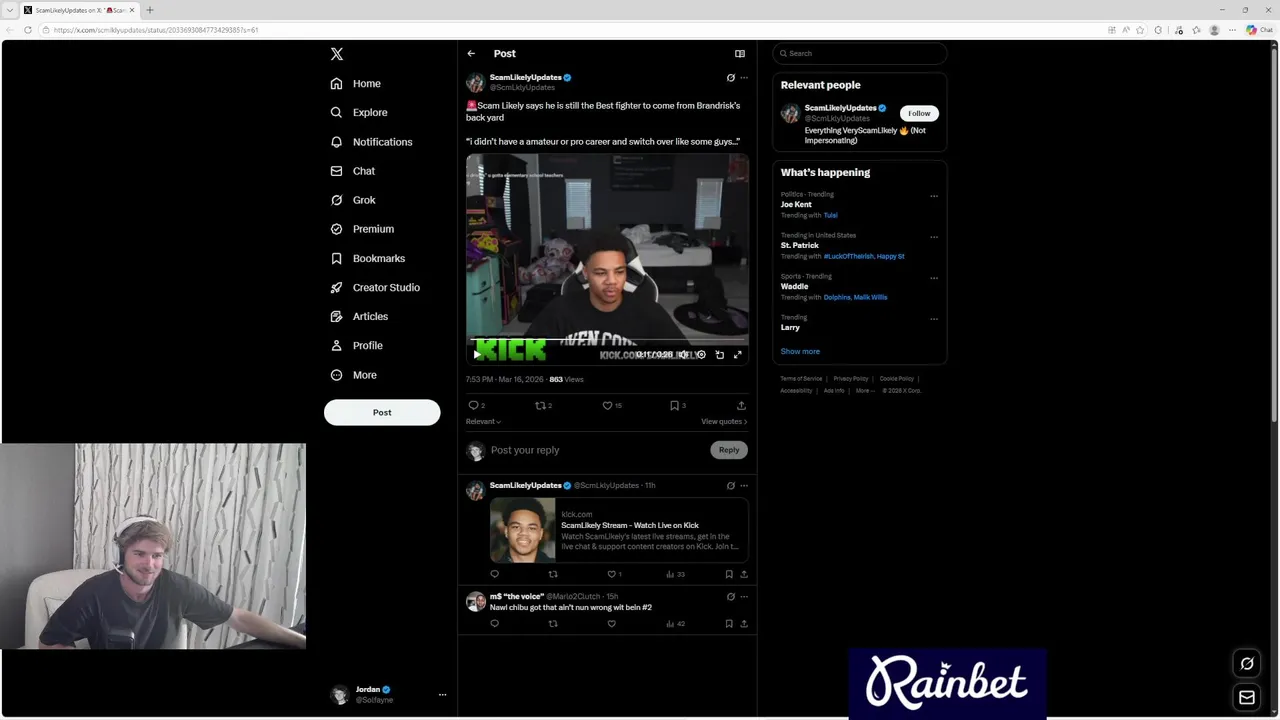Switch the video to fullscreen
The image size is (1280, 720).
pyautogui.click(x=738, y=354)
